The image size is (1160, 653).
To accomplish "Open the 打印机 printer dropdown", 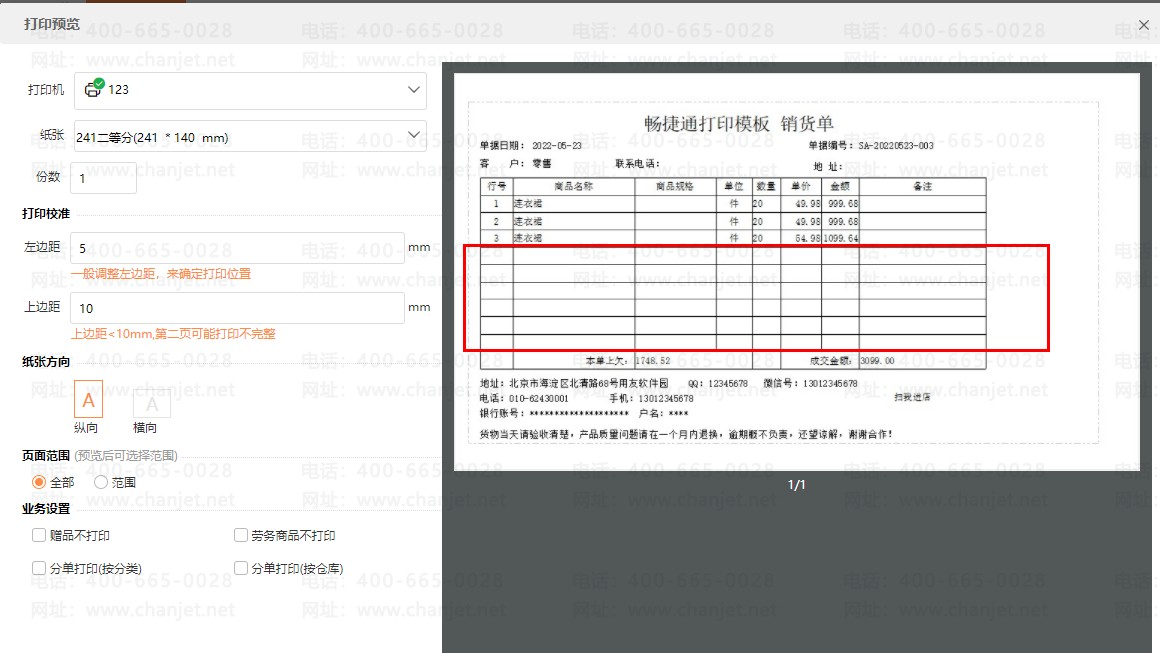I will coord(250,89).
